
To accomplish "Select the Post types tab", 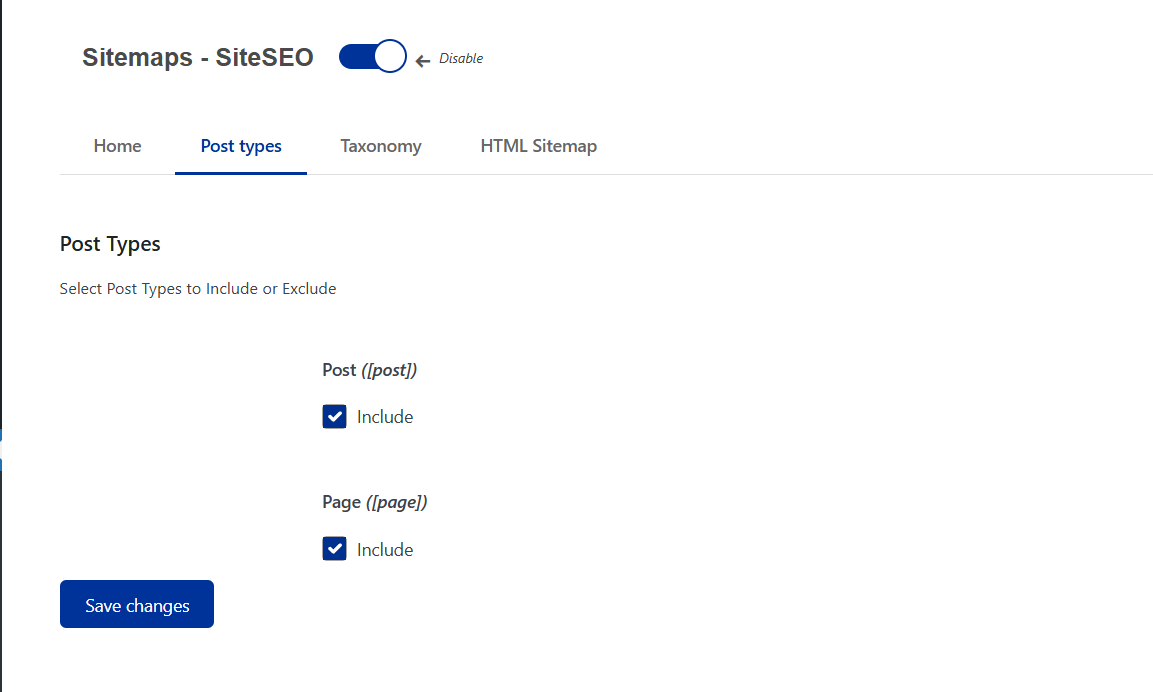I will coord(241,146).
